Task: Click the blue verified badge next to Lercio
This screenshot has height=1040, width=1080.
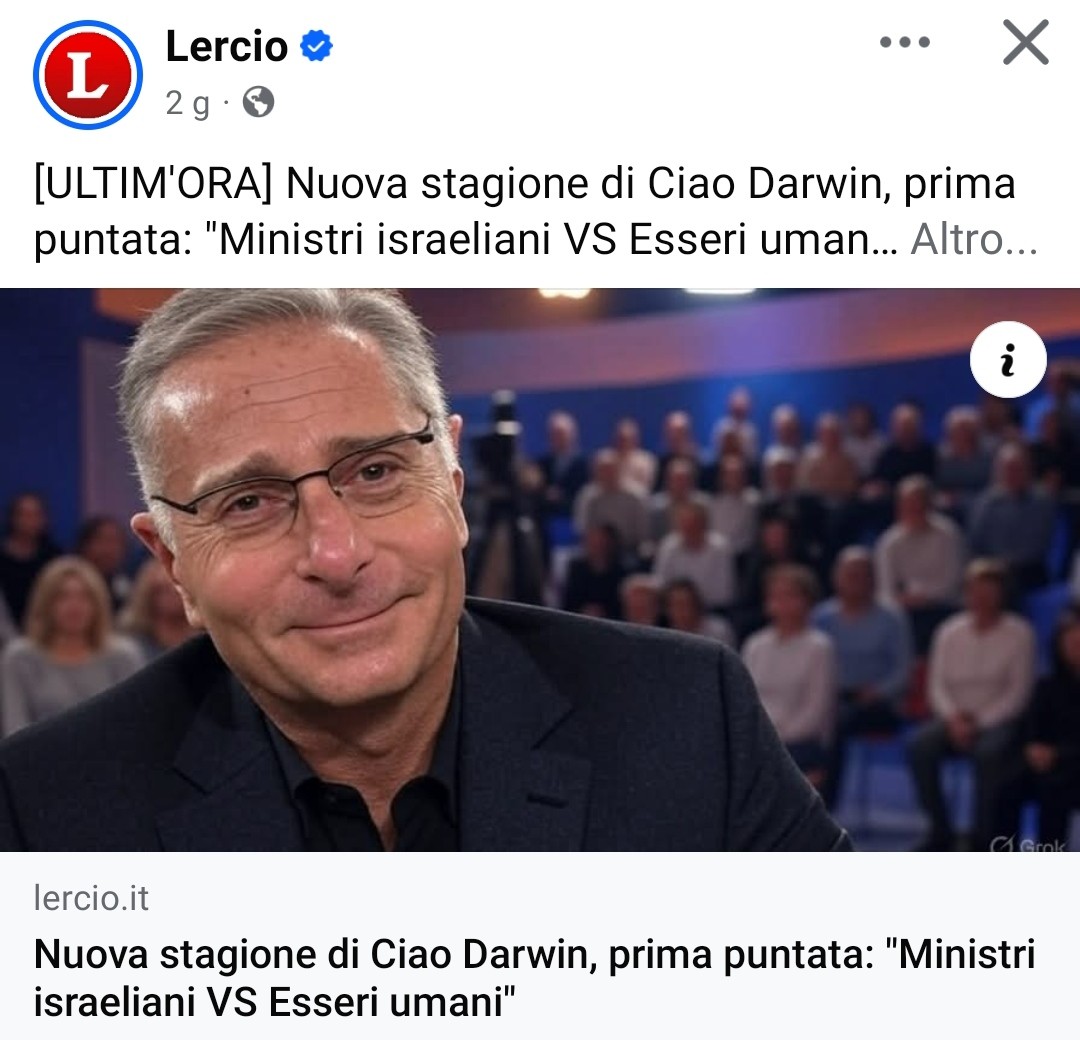Action: click(x=316, y=45)
